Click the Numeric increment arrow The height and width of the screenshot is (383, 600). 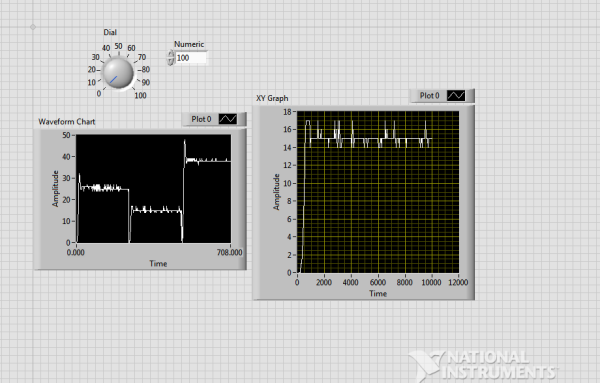[170, 54]
